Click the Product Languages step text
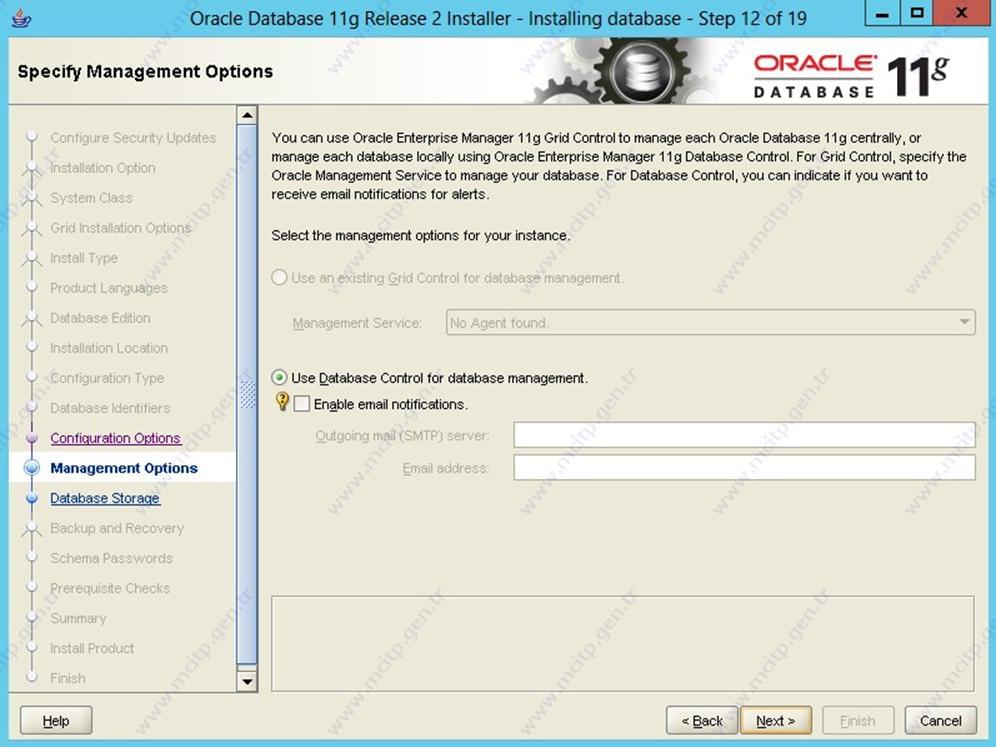 pyautogui.click(x=109, y=288)
